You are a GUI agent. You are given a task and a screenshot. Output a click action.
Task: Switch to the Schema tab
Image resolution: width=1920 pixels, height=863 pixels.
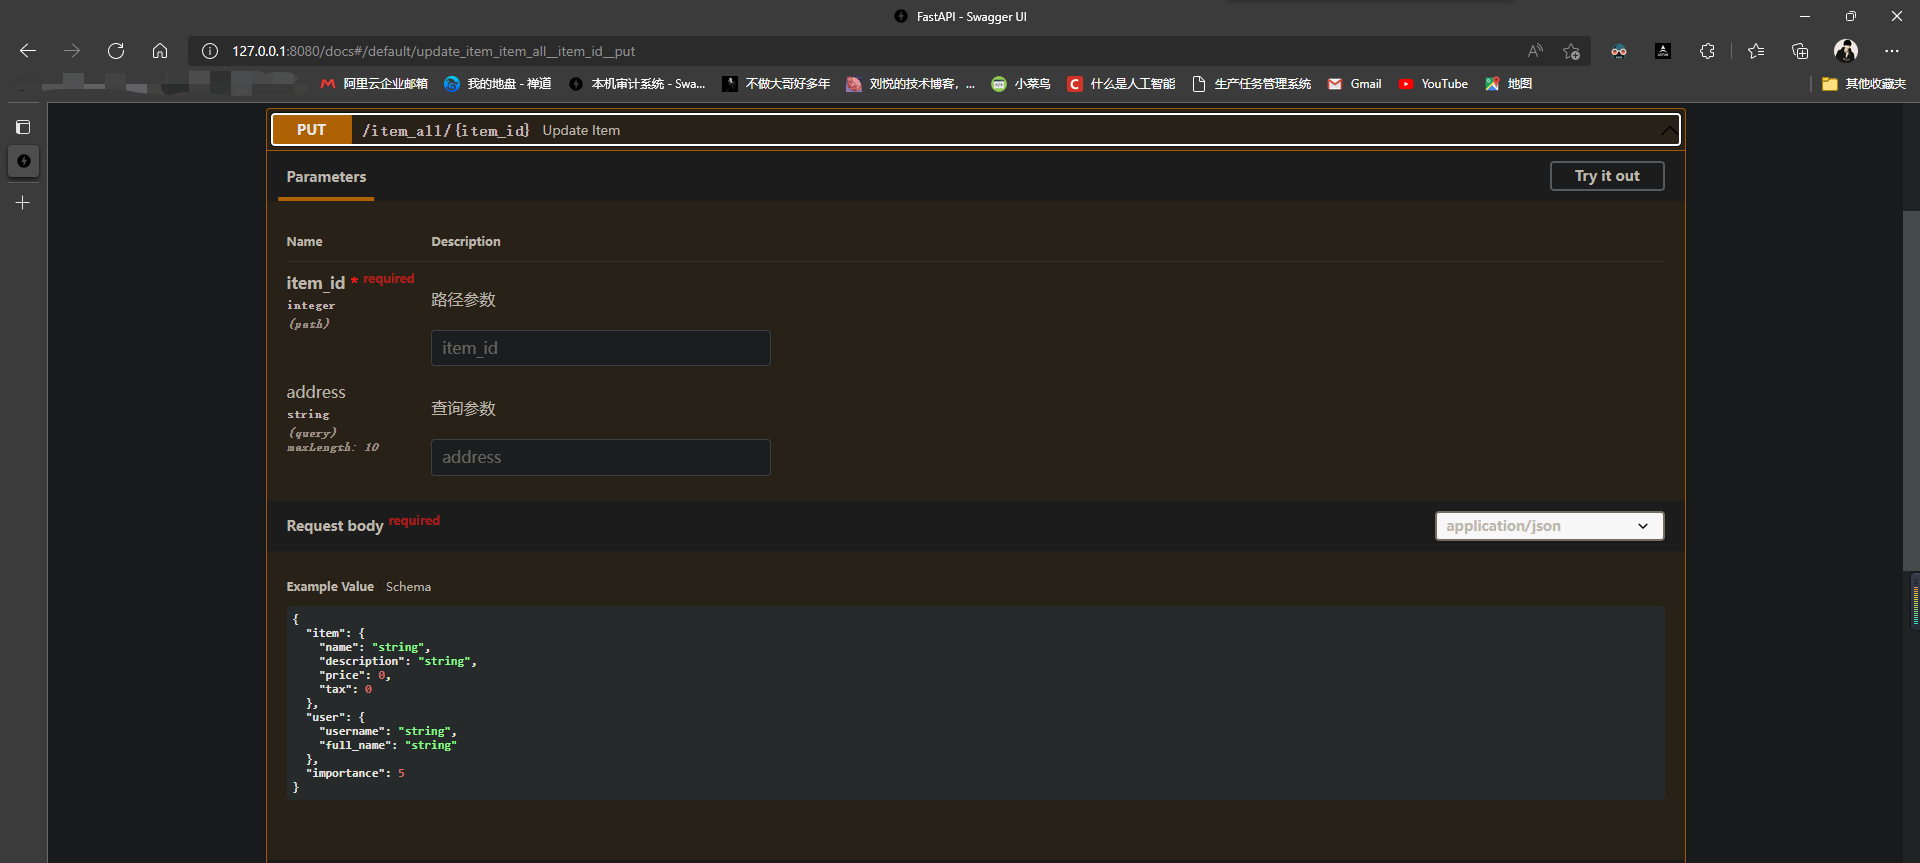pyautogui.click(x=408, y=587)
